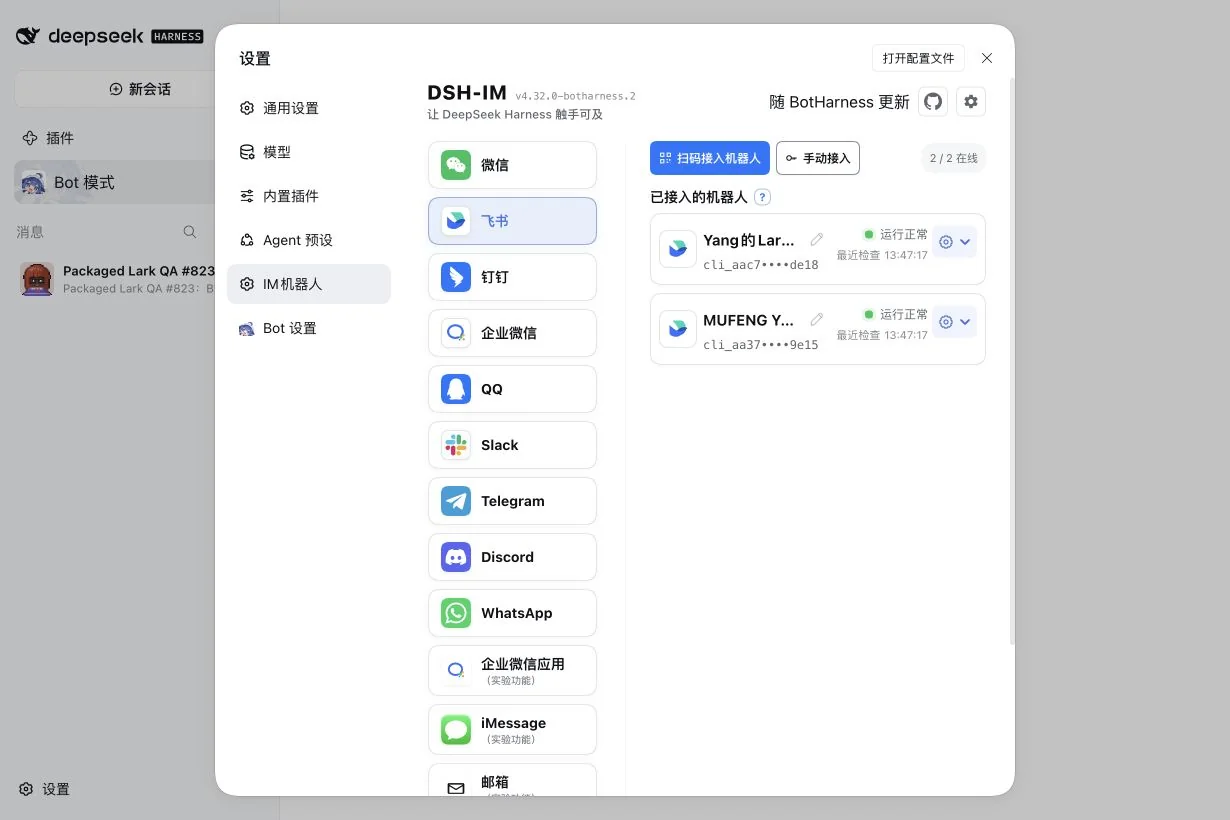Click 扫码接入机器人 button
Image resolution: width=1230 pixels, height=820 pixels.
pyautogui.click(x=710, y=158)
